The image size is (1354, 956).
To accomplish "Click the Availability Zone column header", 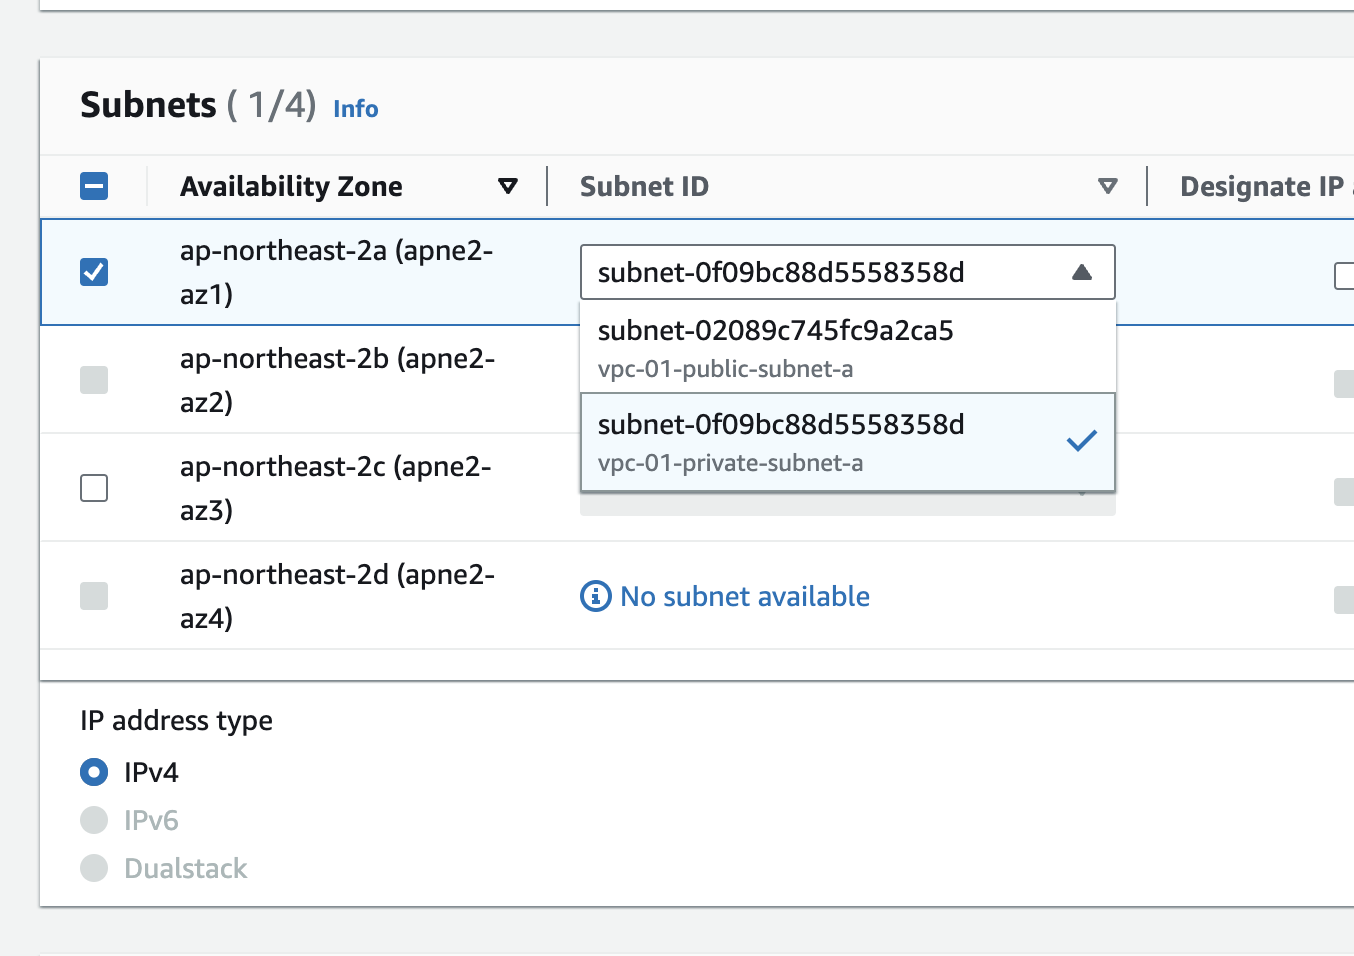I will [291, 186].
